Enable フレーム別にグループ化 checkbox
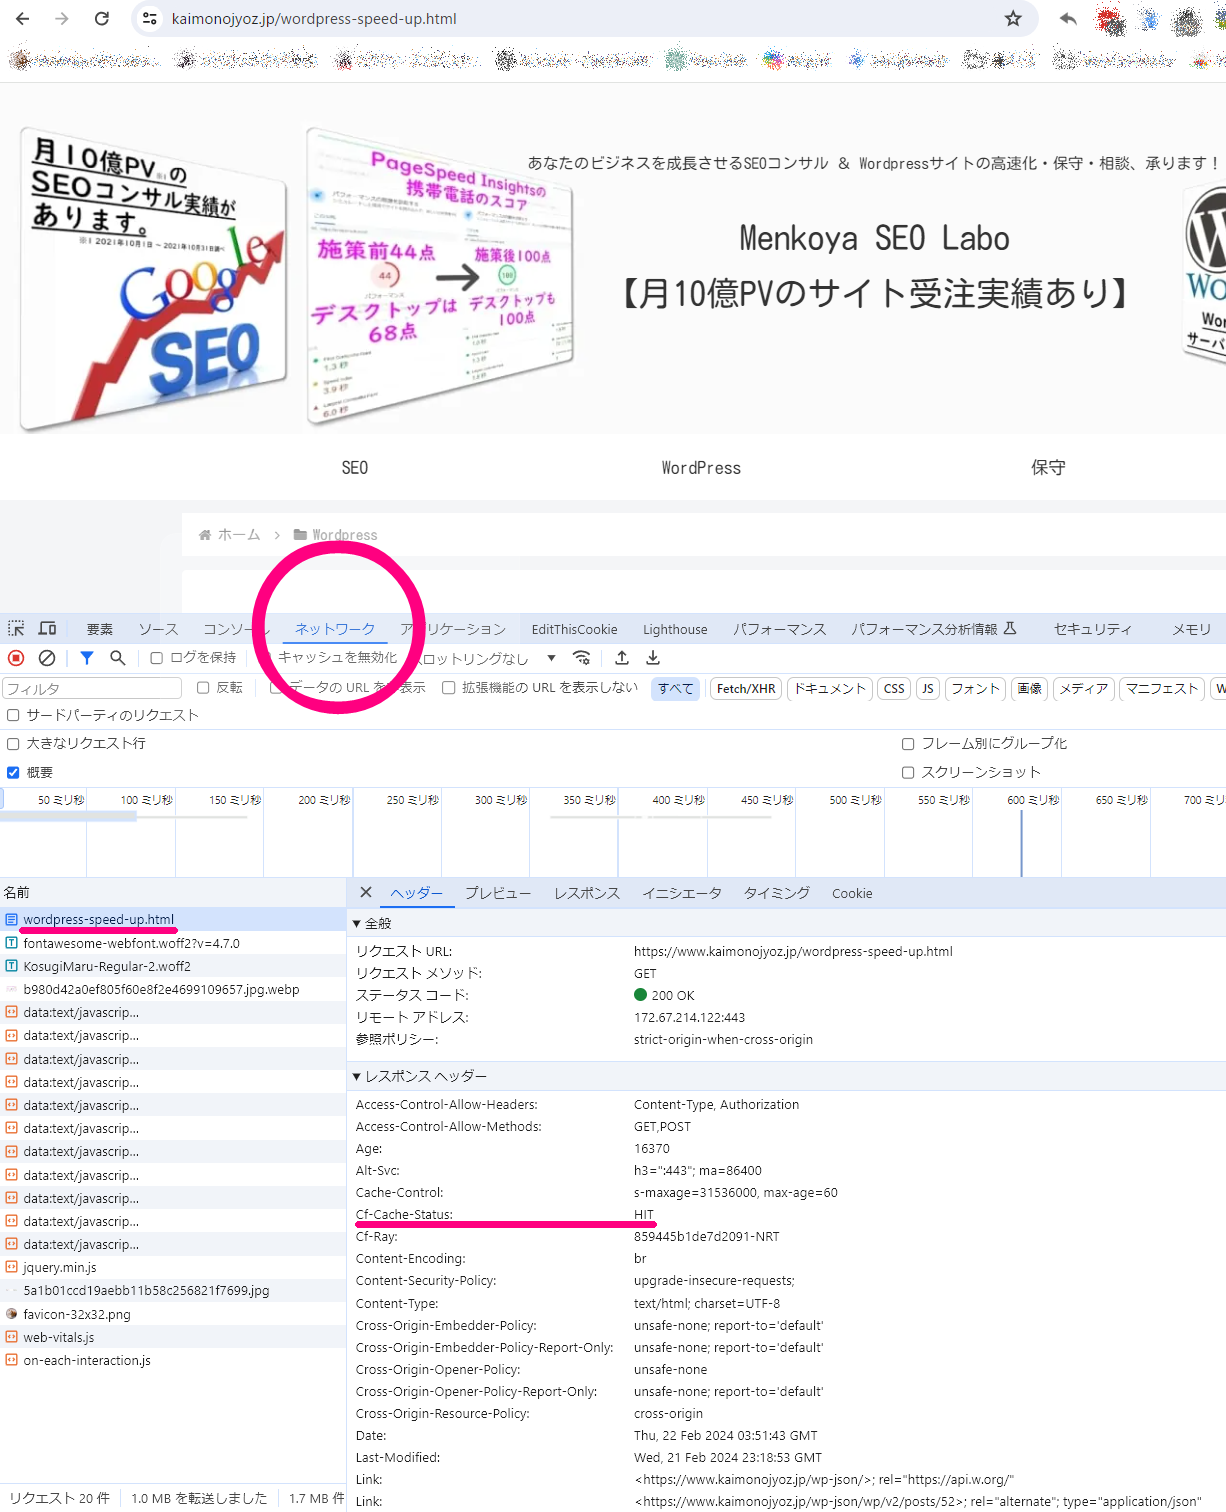Image resolution: width=1226 pixels, height=1512 pixels. [x=908, y=744]
